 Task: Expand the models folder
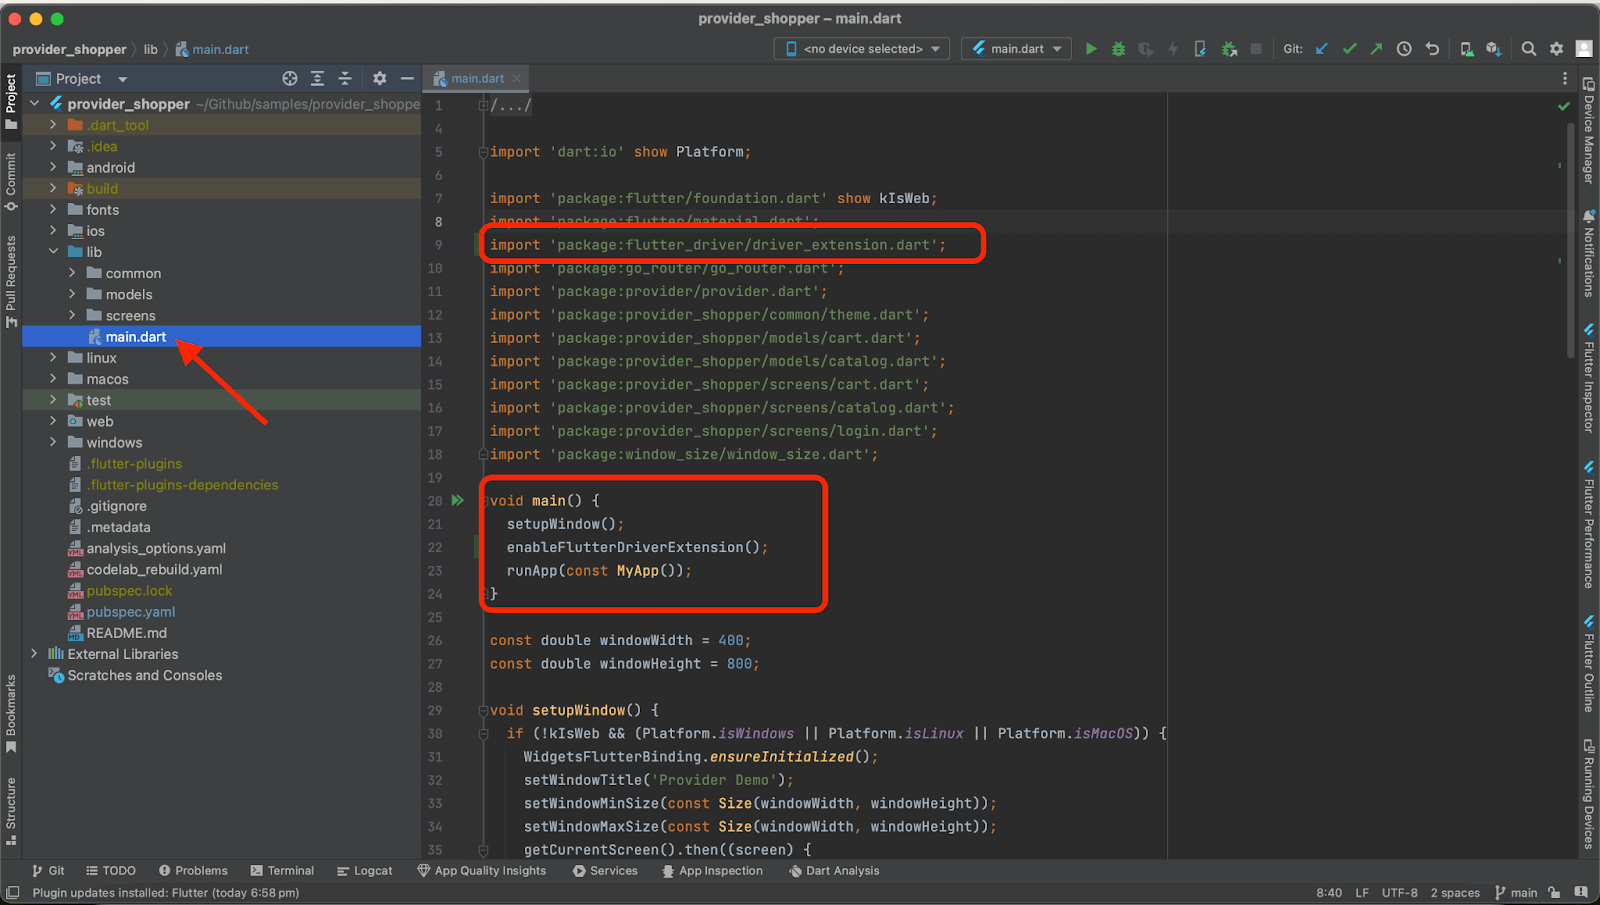click(x=71, y=294)
